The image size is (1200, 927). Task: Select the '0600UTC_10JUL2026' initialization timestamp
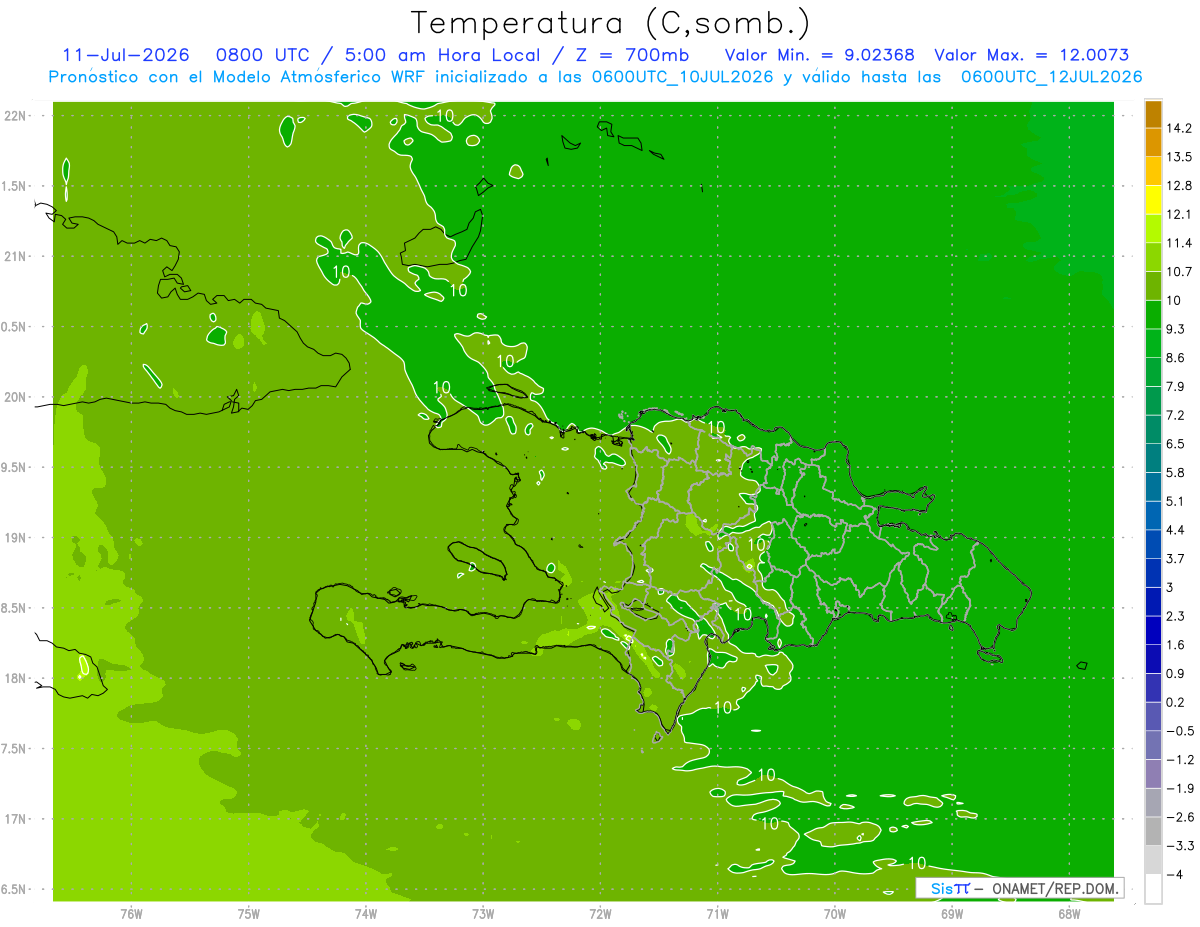coord(682,77)
